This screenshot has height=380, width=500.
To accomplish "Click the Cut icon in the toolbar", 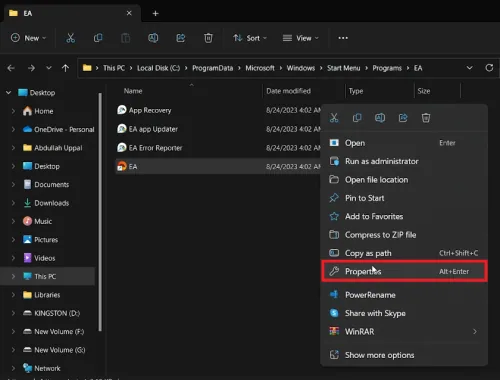I will click(x=70, y=38).
